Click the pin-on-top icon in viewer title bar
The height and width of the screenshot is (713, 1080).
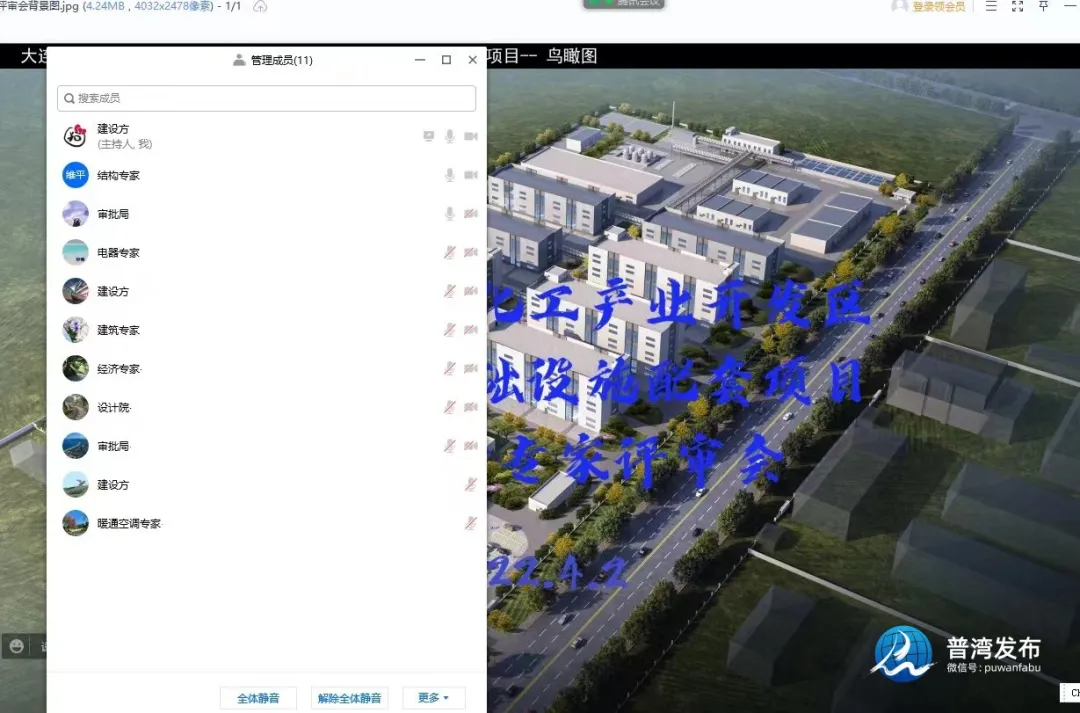pyautogui.click(x=1044, y=6)
